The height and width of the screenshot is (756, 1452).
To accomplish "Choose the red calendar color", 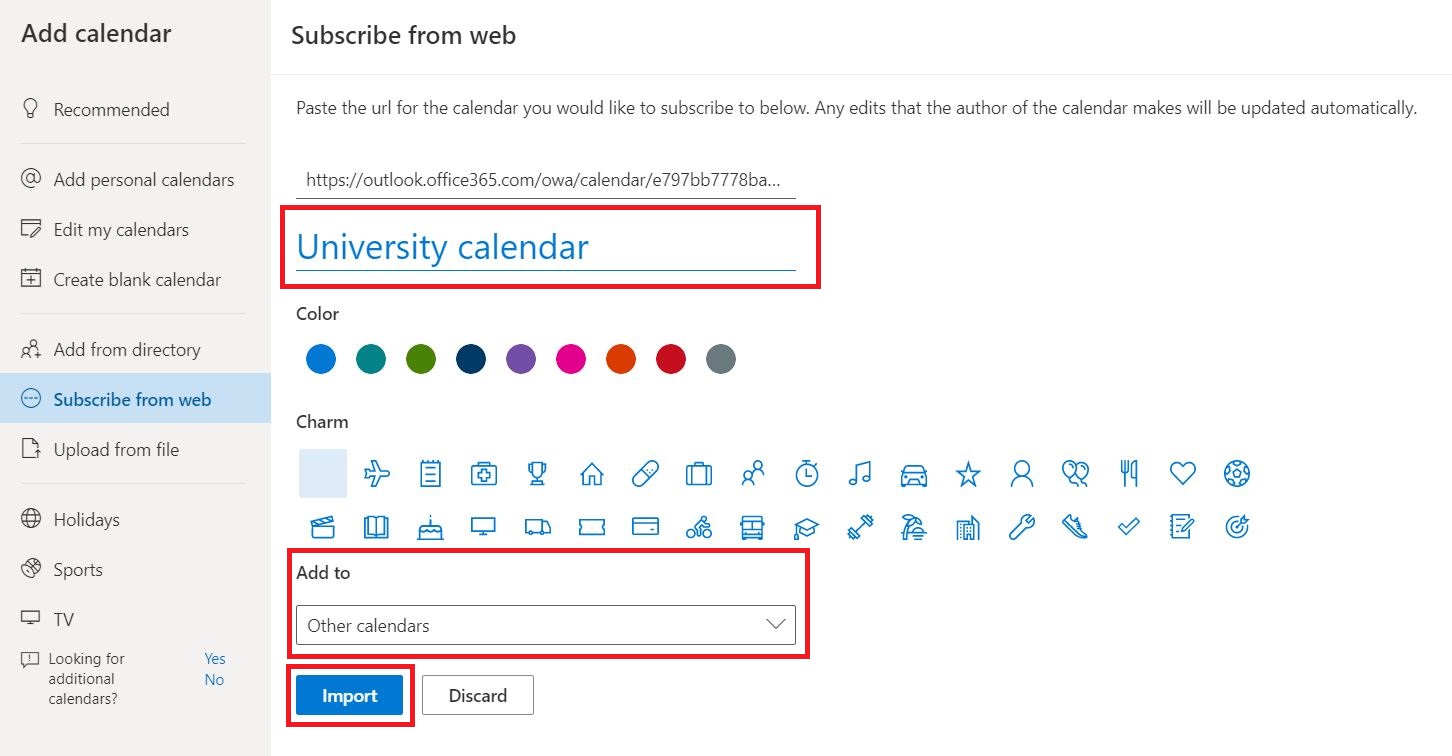I will tap(671, 359).
